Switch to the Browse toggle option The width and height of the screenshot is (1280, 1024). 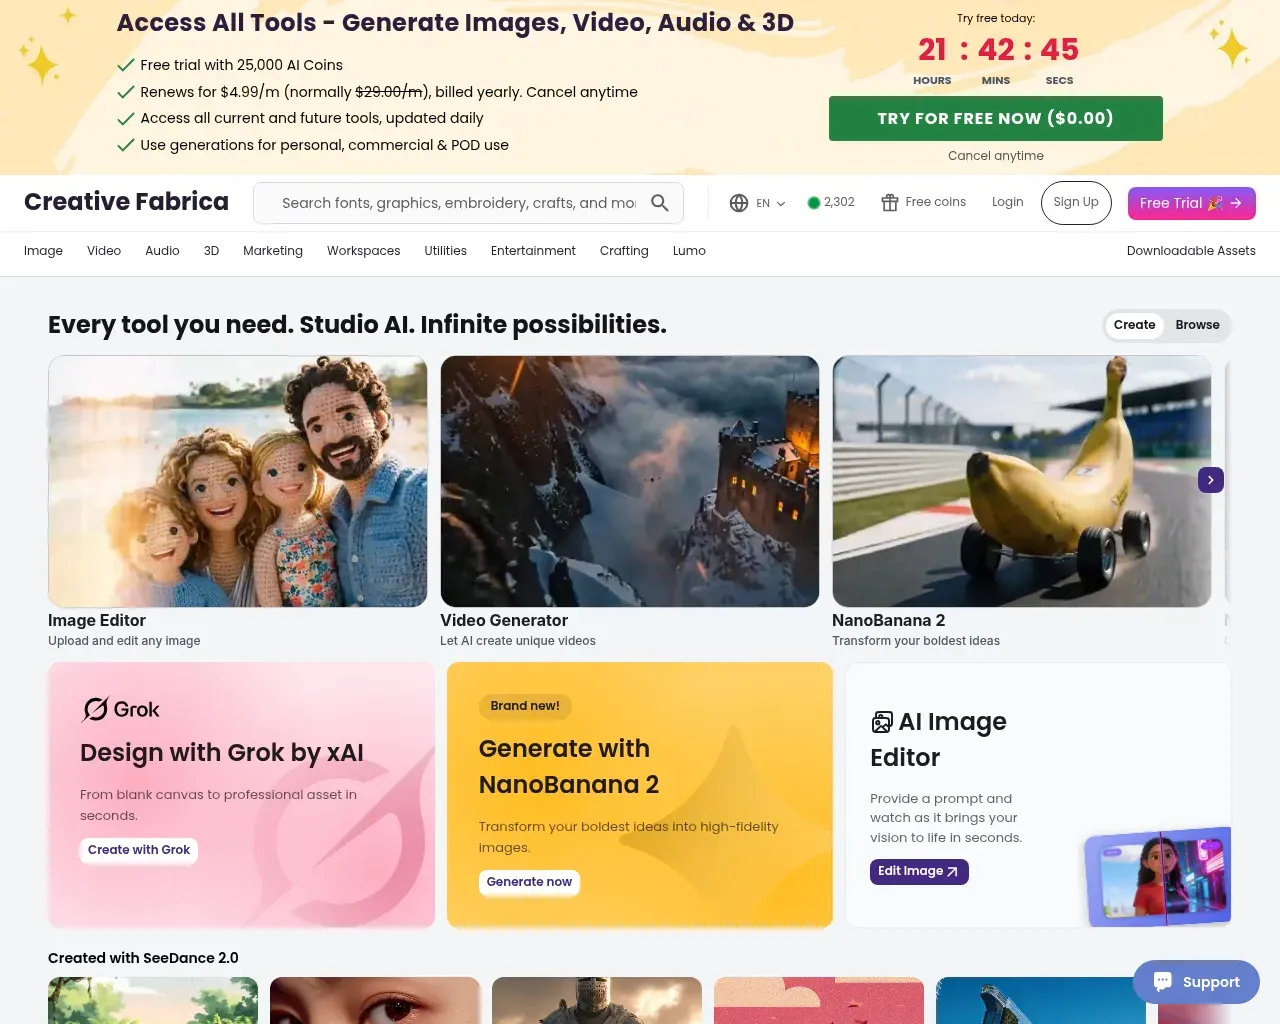1197,325
